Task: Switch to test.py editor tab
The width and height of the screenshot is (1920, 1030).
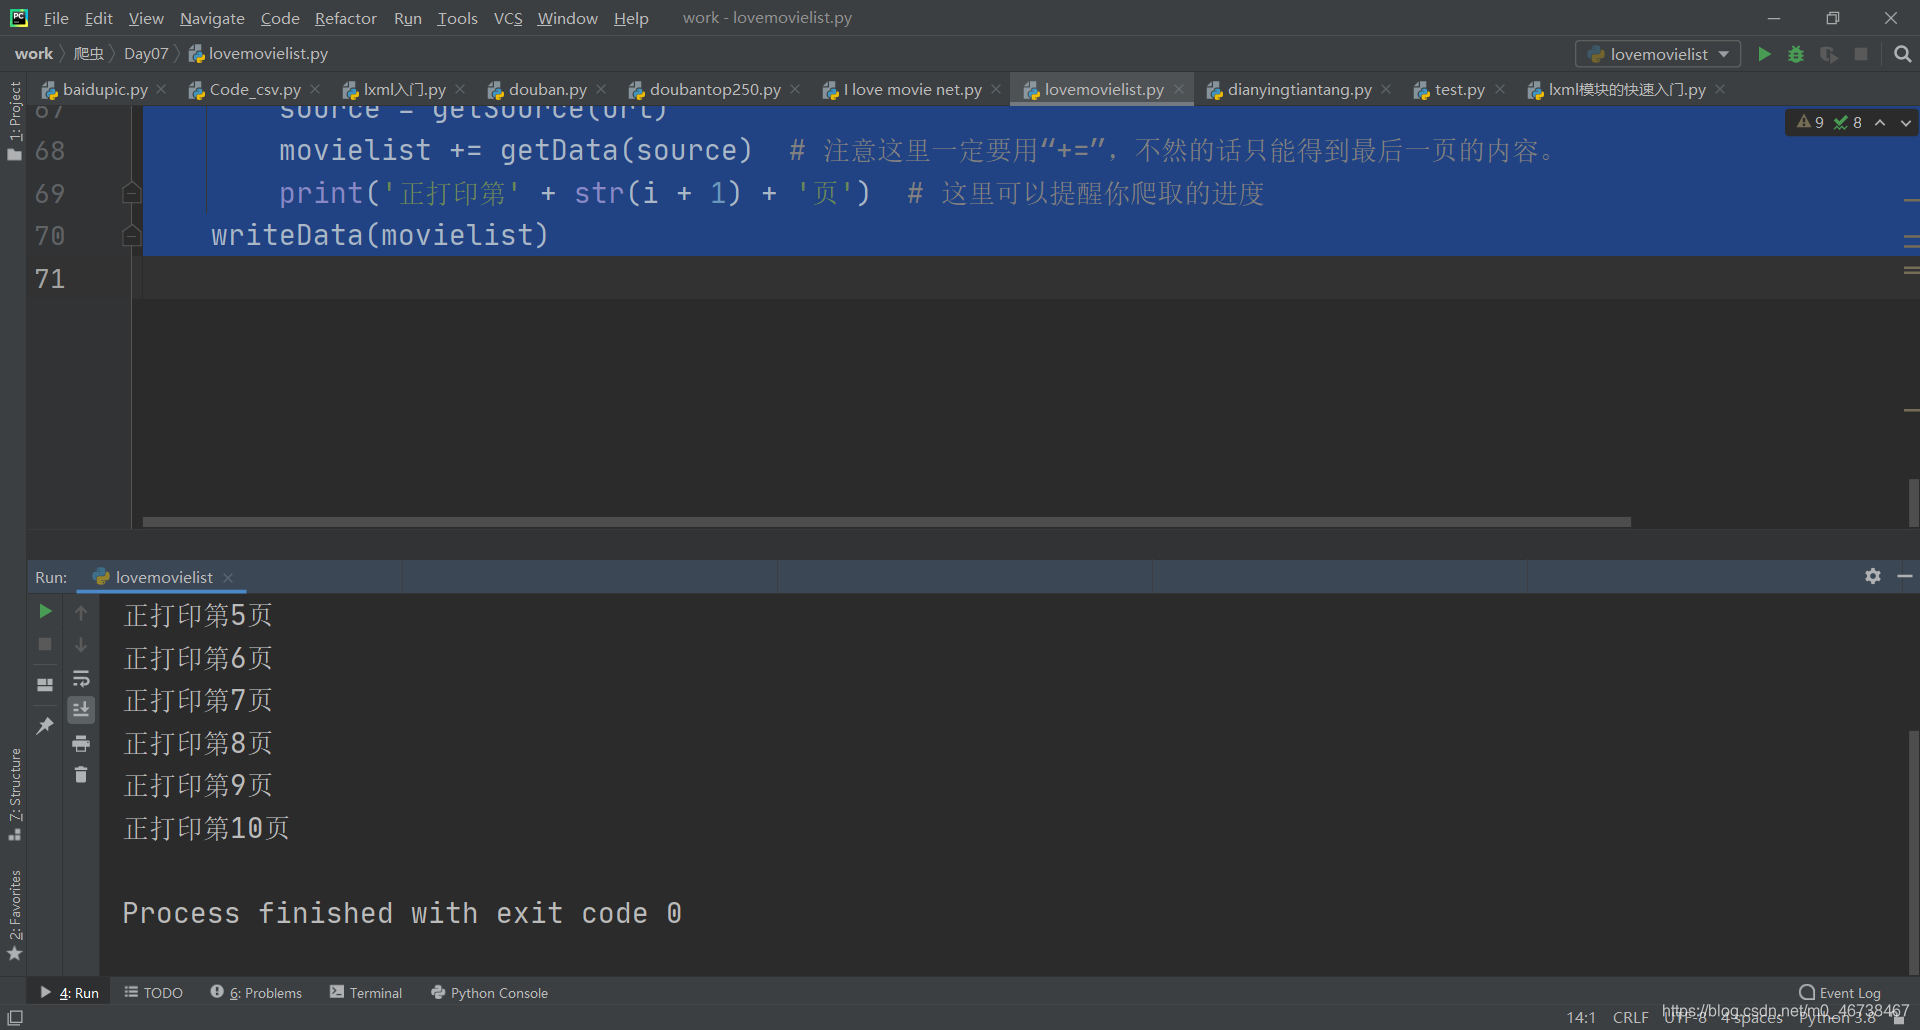Action: (1458, 89)
